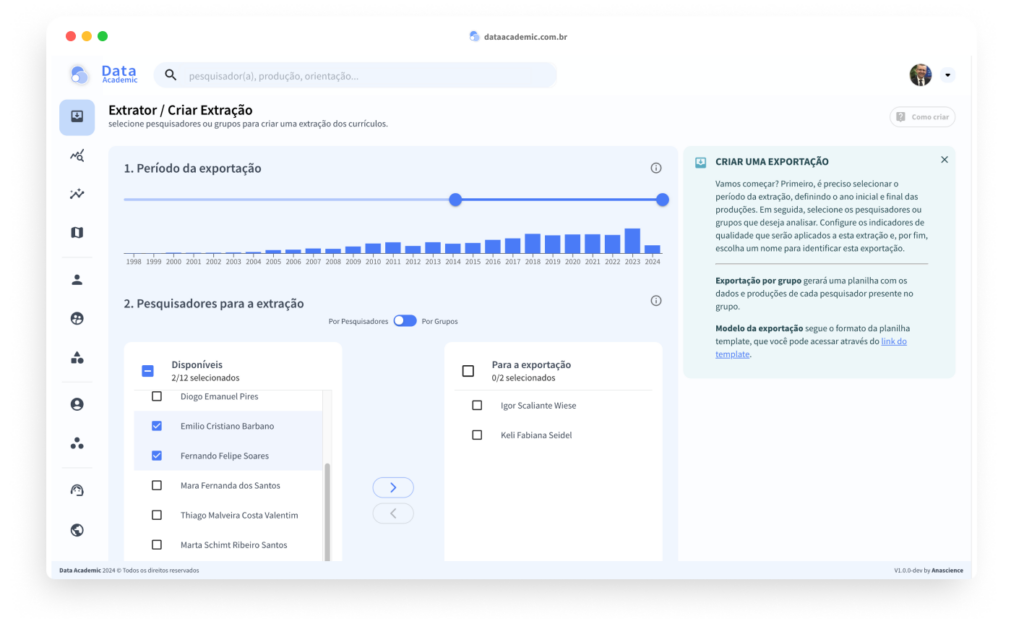Click the Anascience footer text

click(x=947, y=571)
